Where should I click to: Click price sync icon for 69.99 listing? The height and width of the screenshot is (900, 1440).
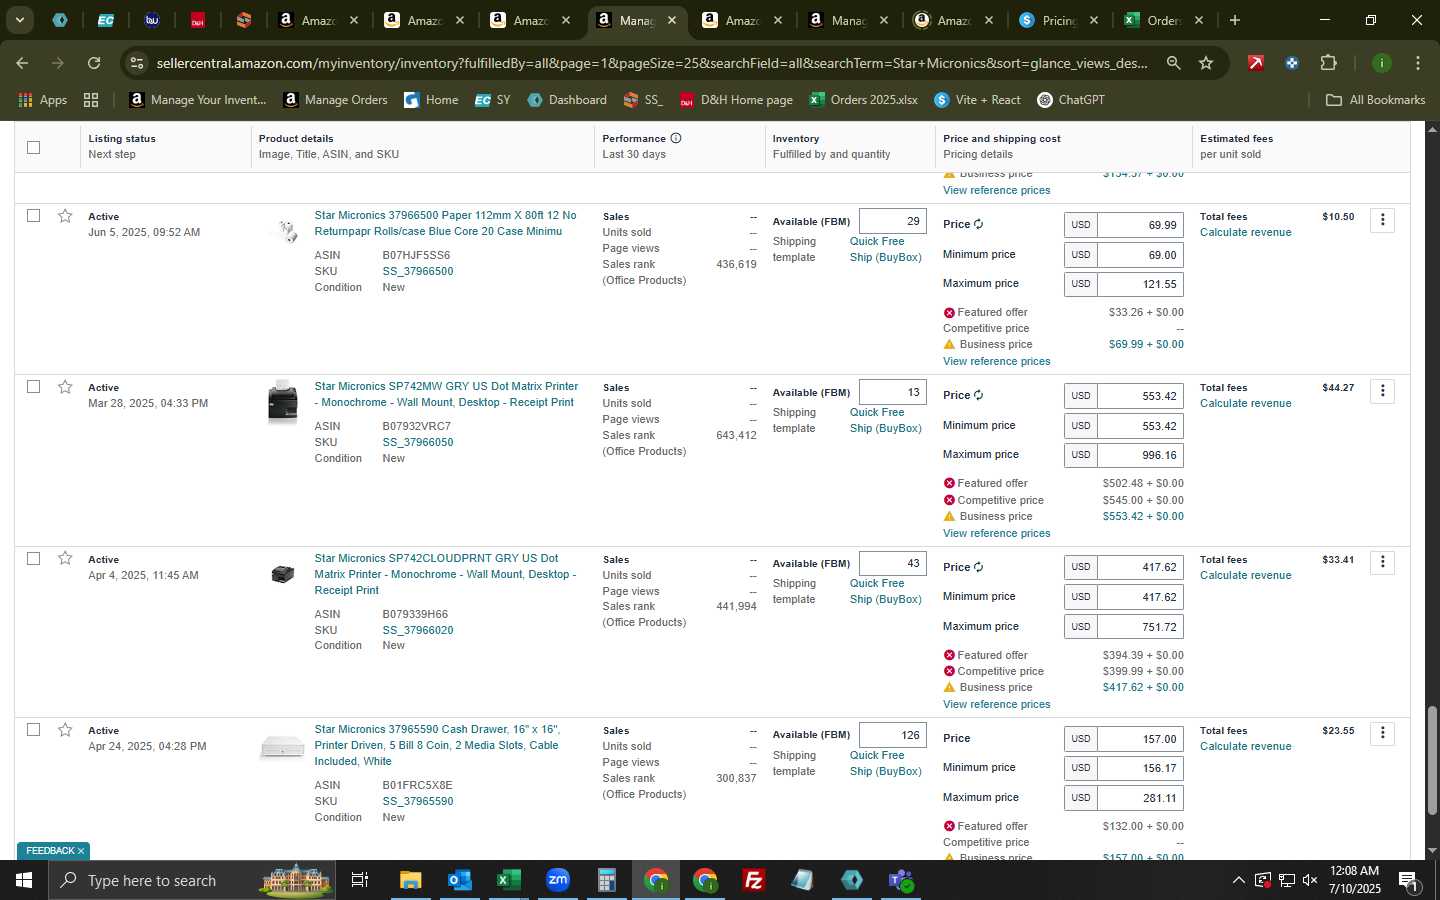tap(978, 224)
